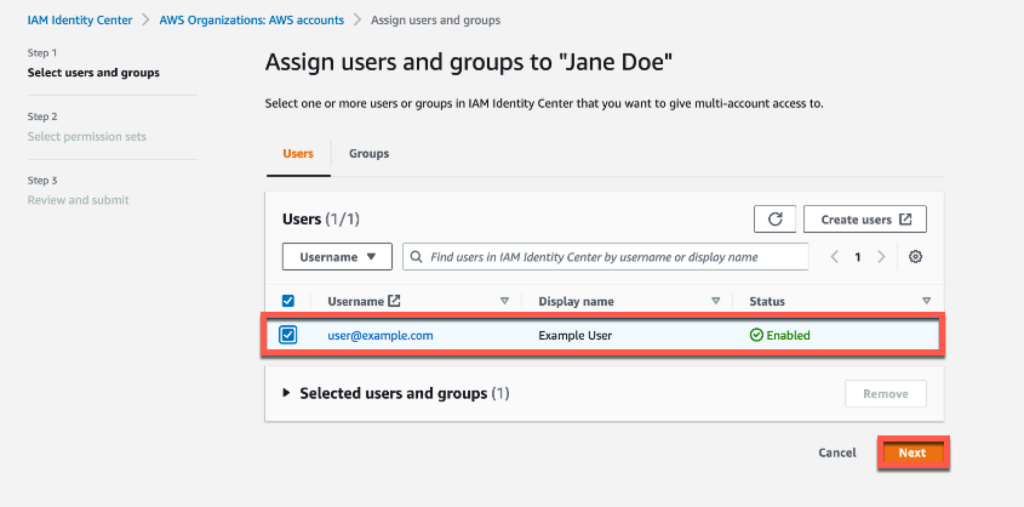Toggle the select-all users checkbox
Image resolution: width=1024 pixels, height=507 pixels.
tap(287, 301)
